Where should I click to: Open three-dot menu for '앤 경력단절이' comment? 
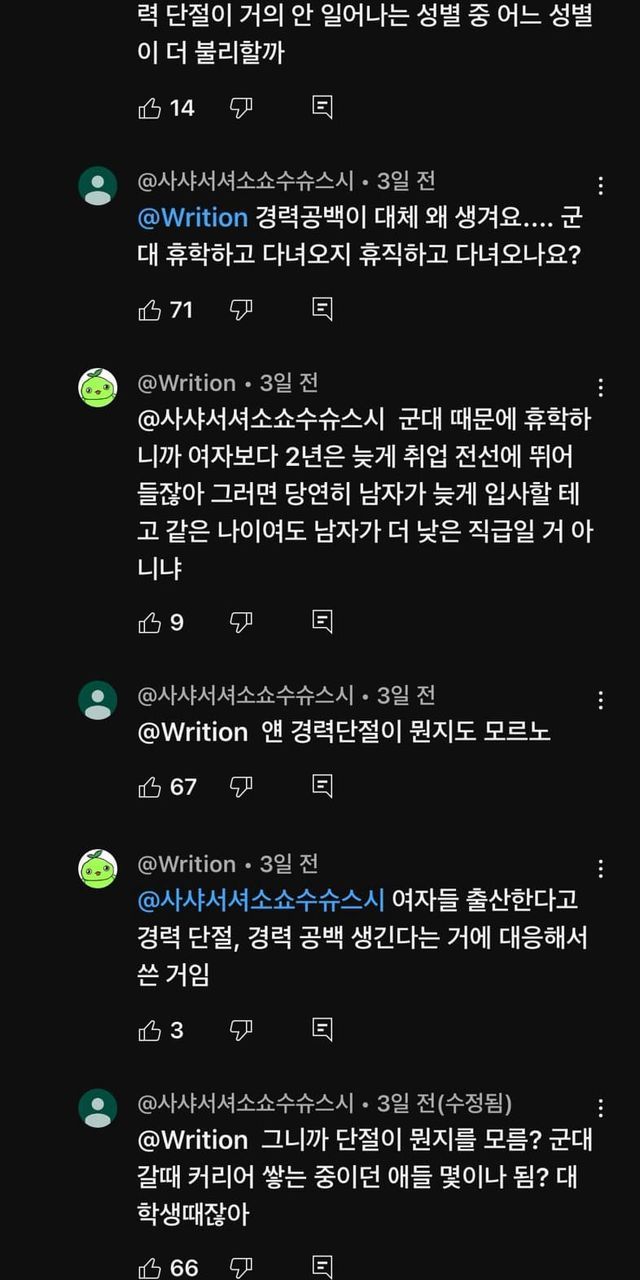coord(600,700)
